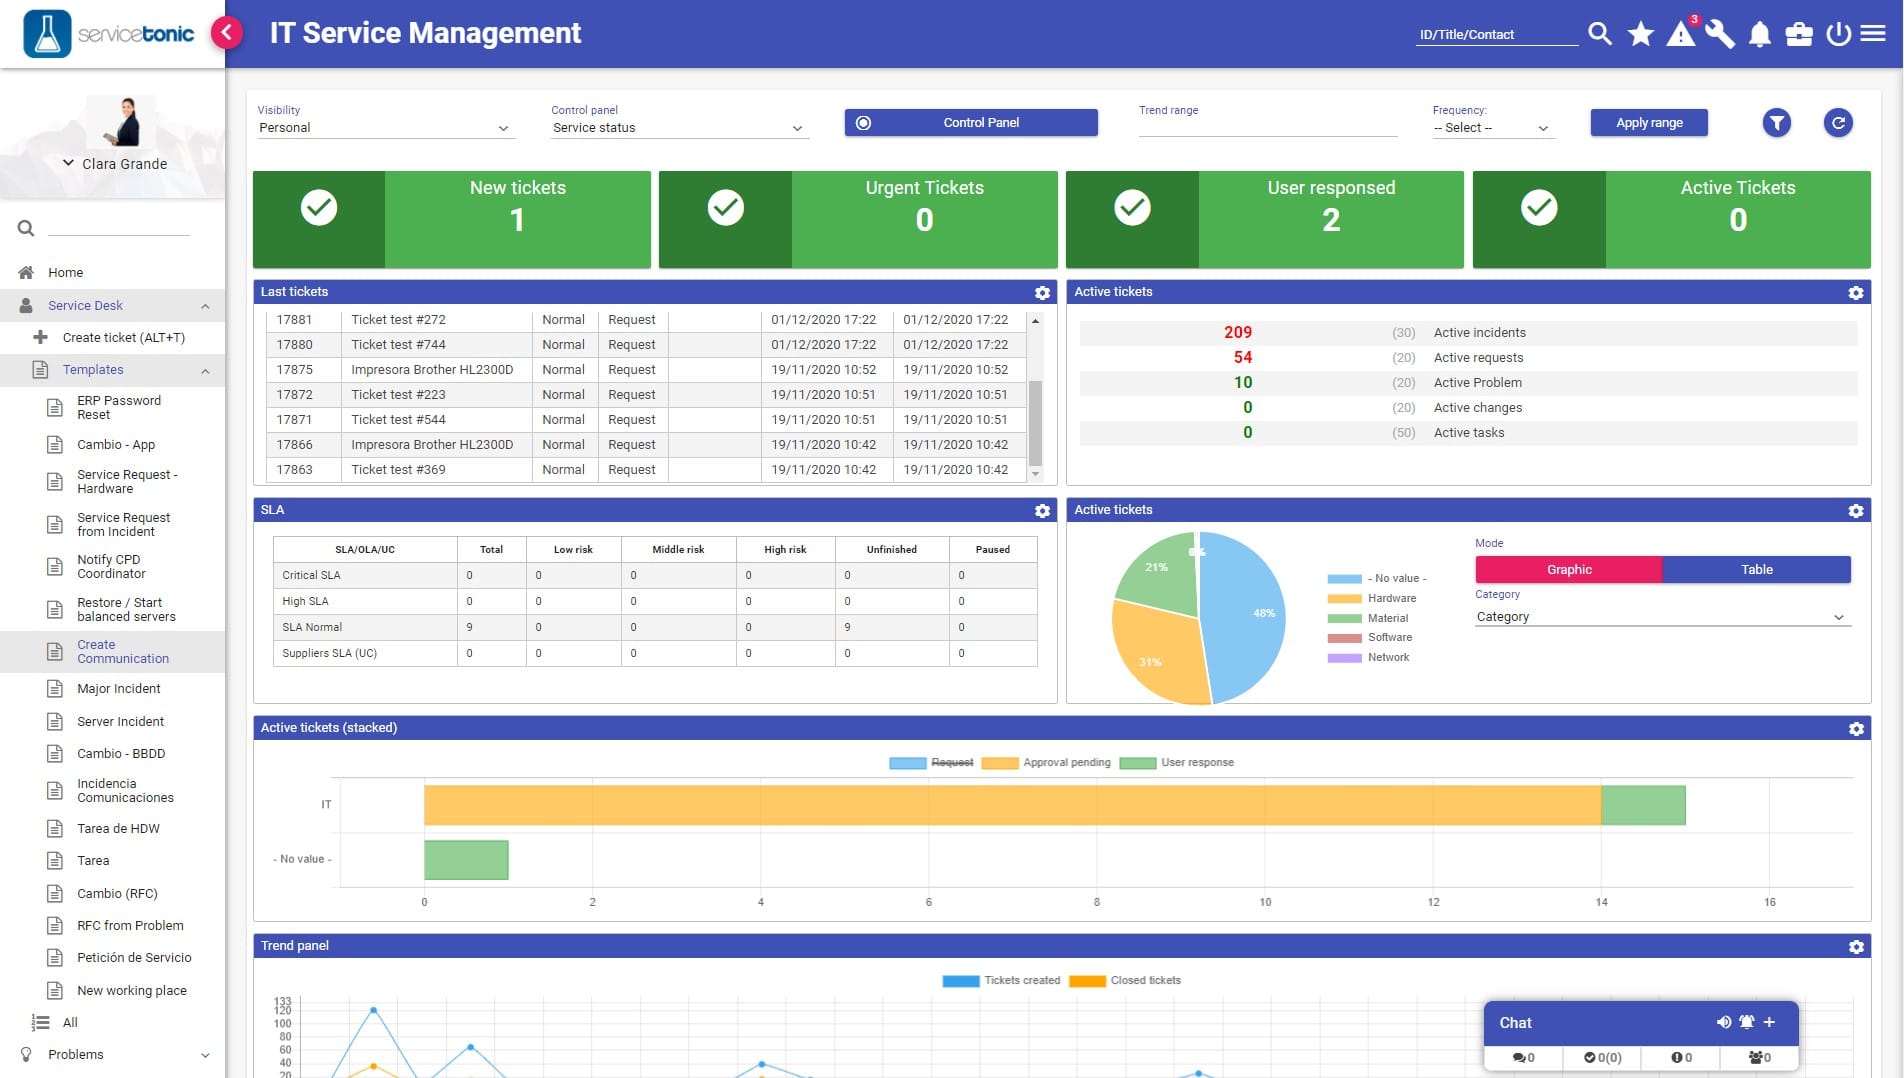Open settings gear of Trend panel

point(1856,947)
